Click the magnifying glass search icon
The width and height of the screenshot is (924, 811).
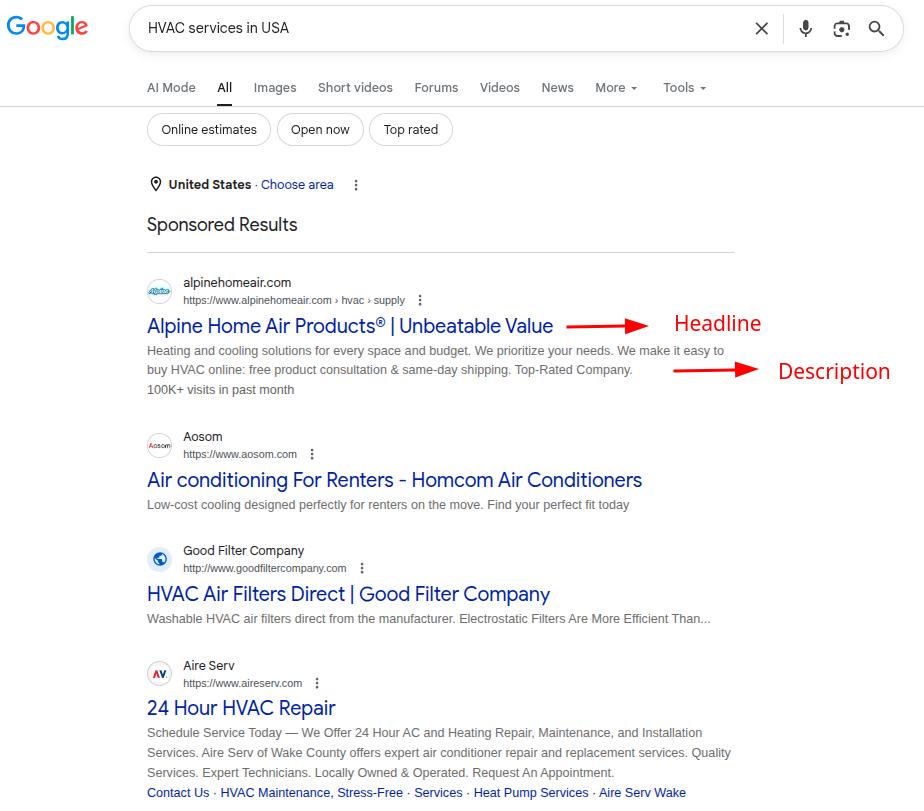(x=876, y=28)
